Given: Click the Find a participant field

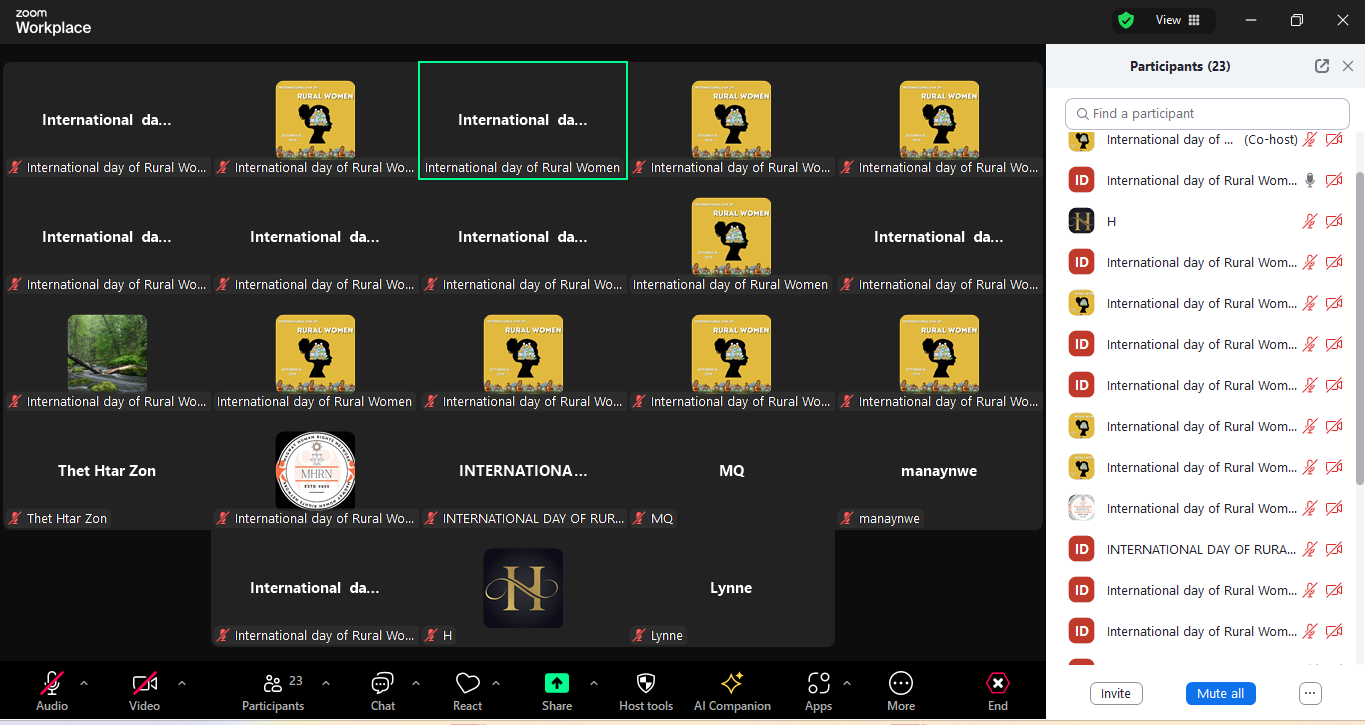Looking at the screenshot, I should (x=1207, y=114).
